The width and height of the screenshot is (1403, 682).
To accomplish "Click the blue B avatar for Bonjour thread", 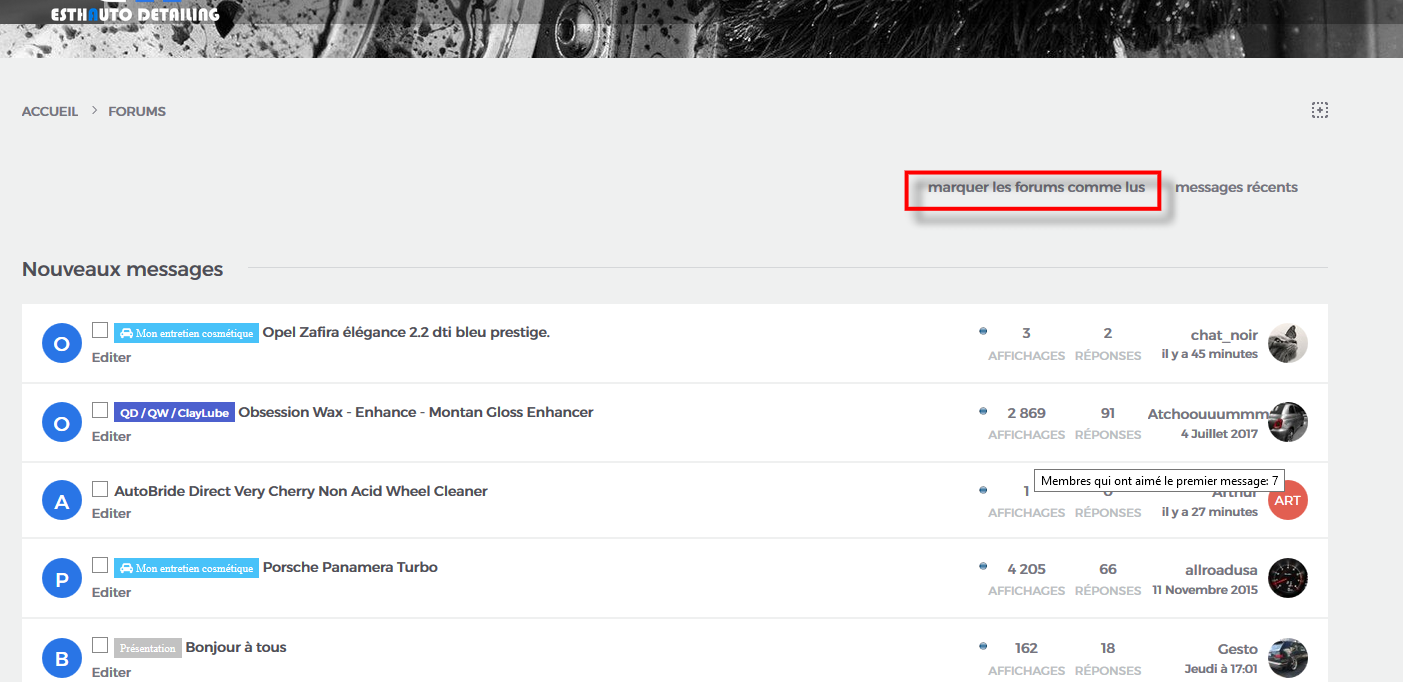I will point(61,659).
